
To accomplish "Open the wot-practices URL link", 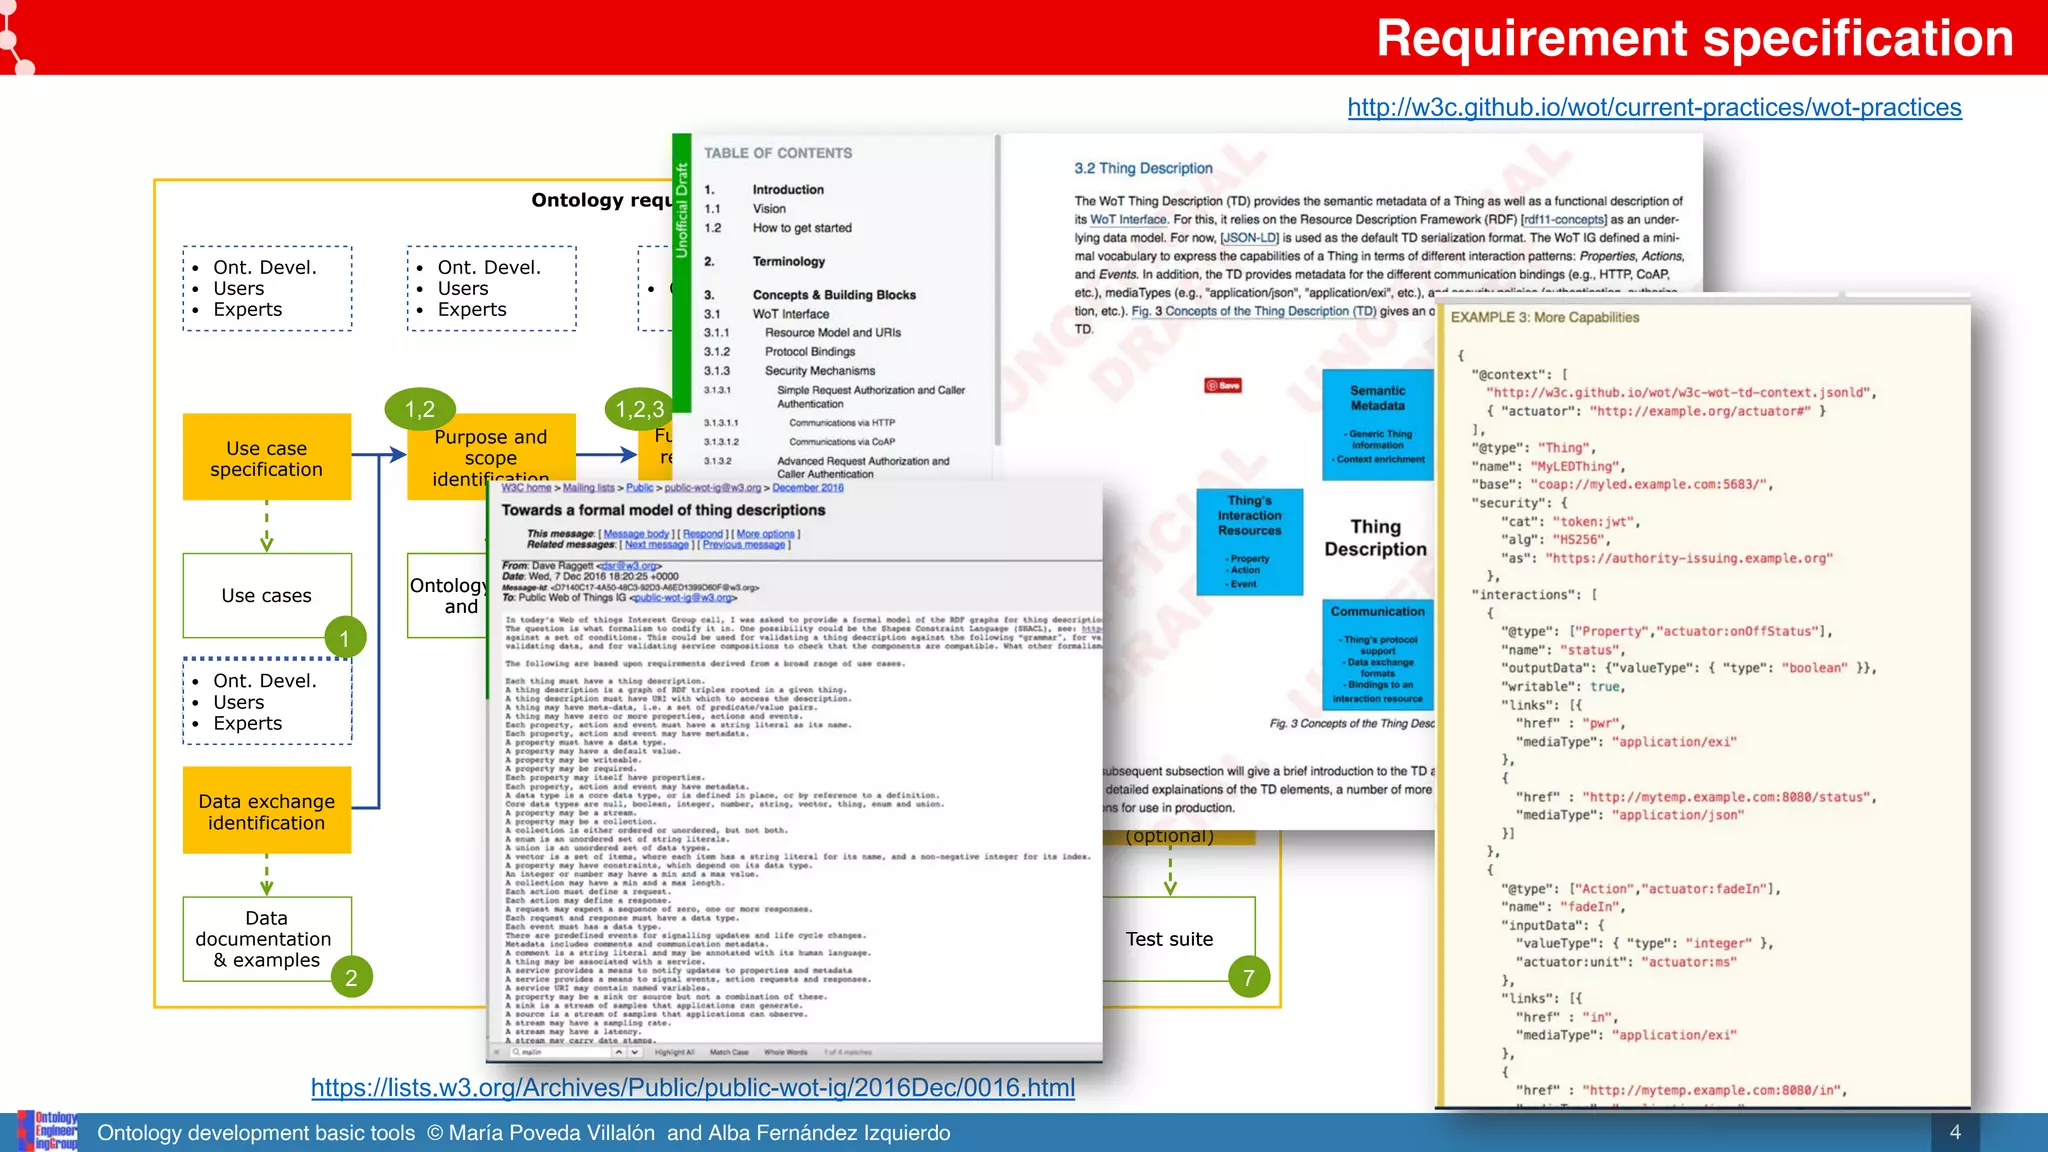I will tap(1654, 107).
